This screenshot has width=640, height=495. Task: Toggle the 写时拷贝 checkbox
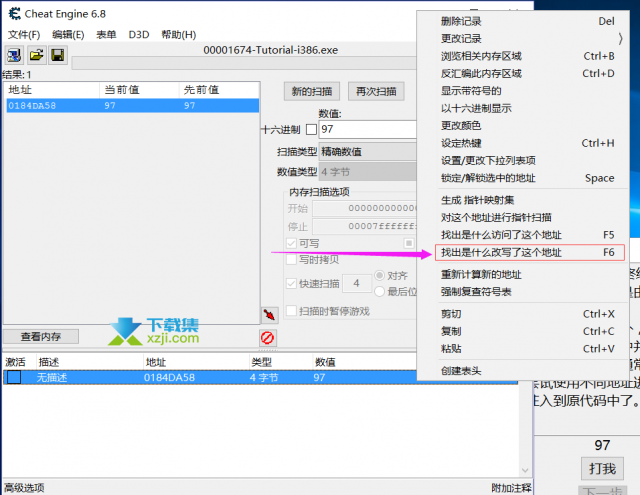click(x=291, y=260)
